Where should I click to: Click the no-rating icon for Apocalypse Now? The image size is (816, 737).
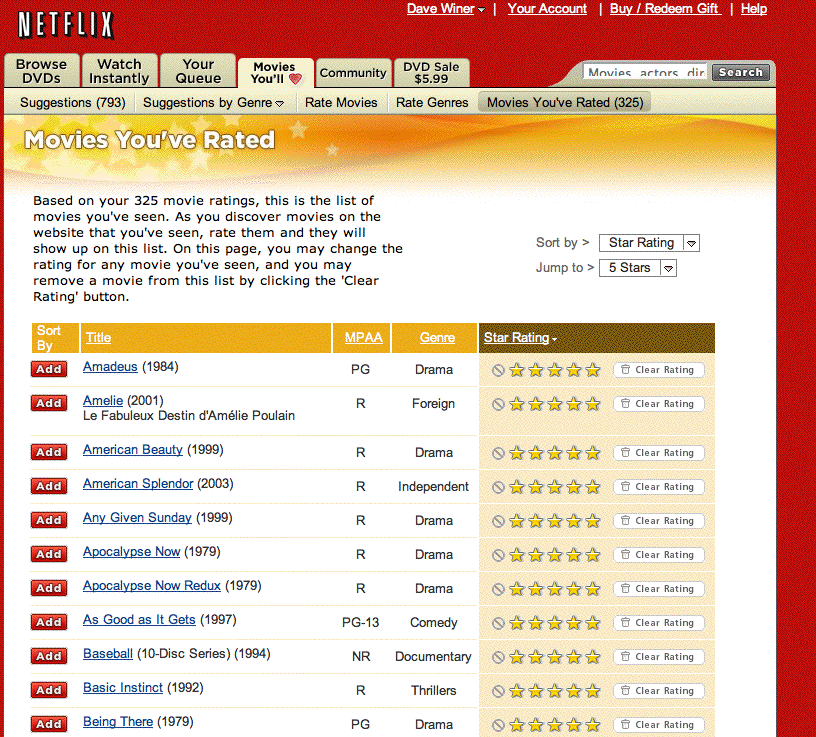coord(498,555)
